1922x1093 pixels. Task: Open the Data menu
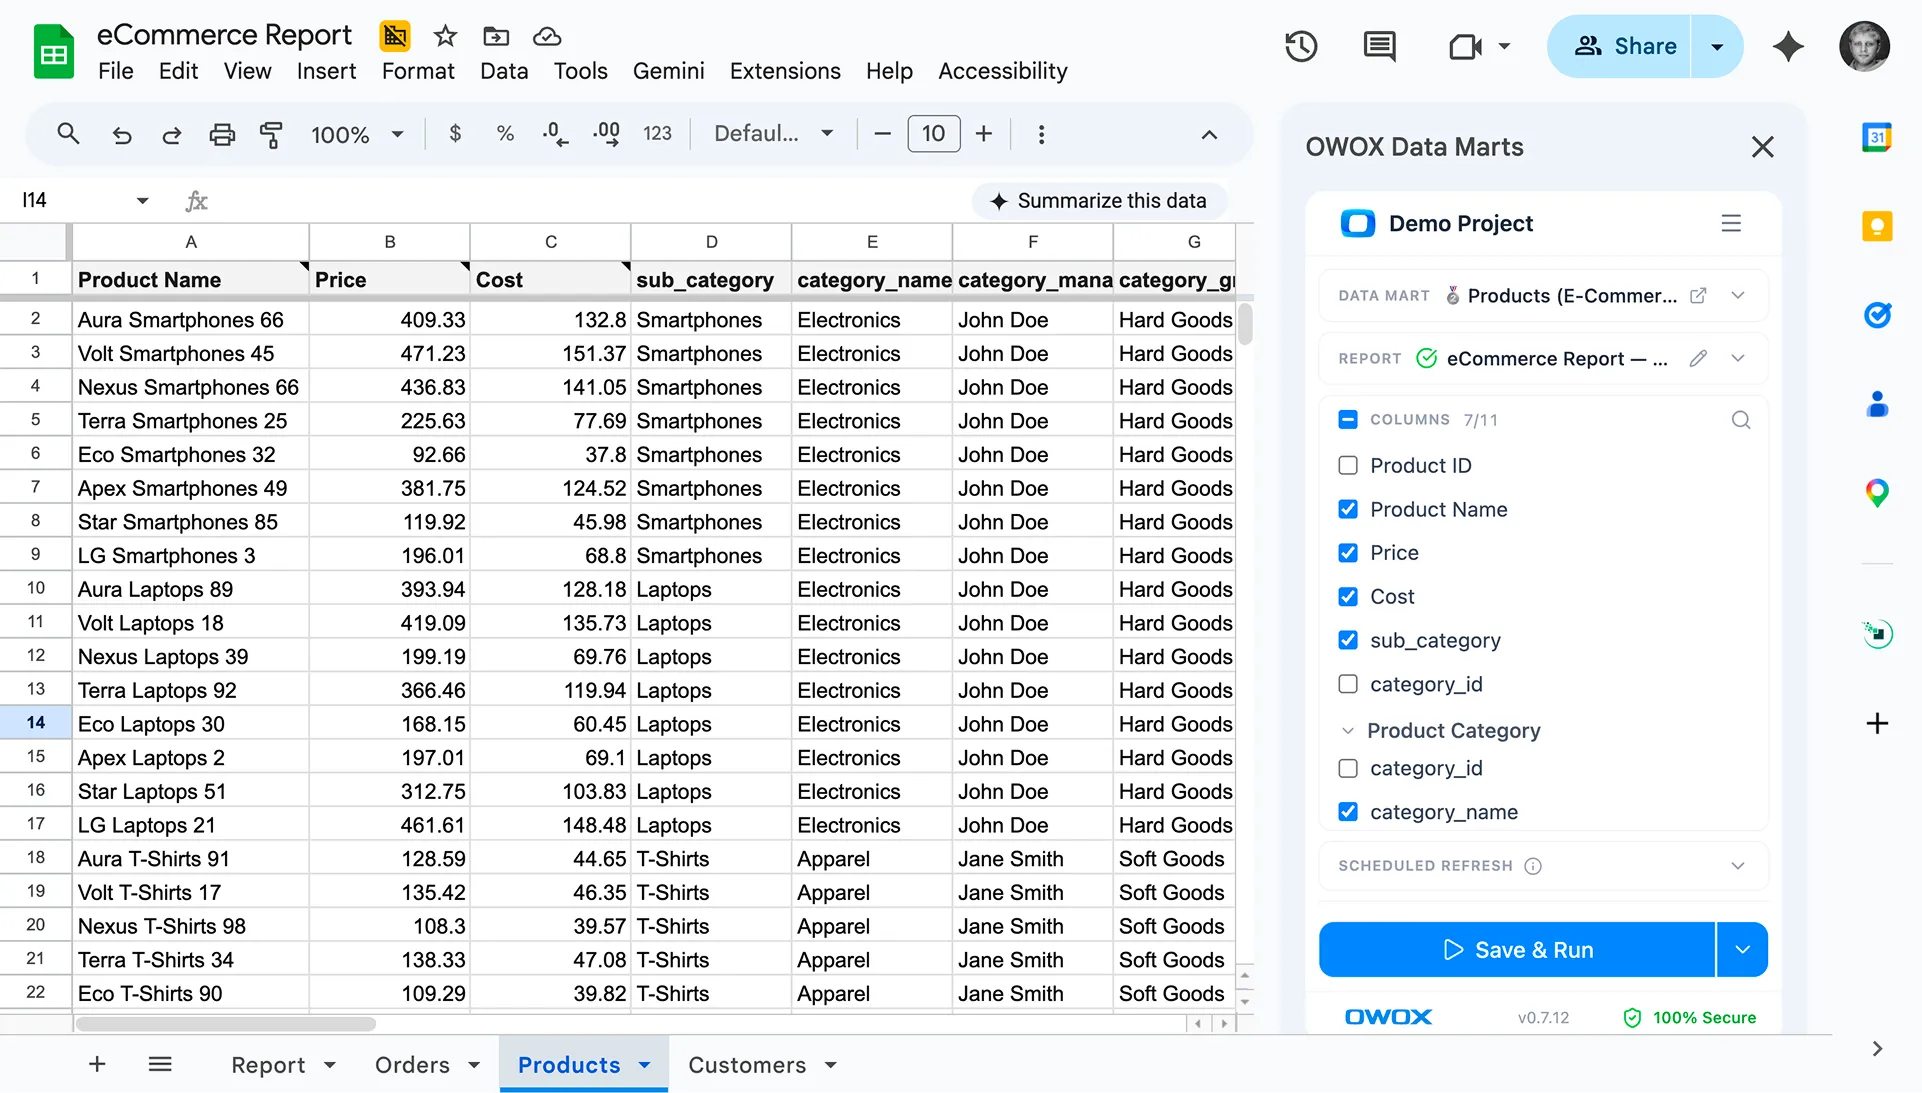coord(503,71)
